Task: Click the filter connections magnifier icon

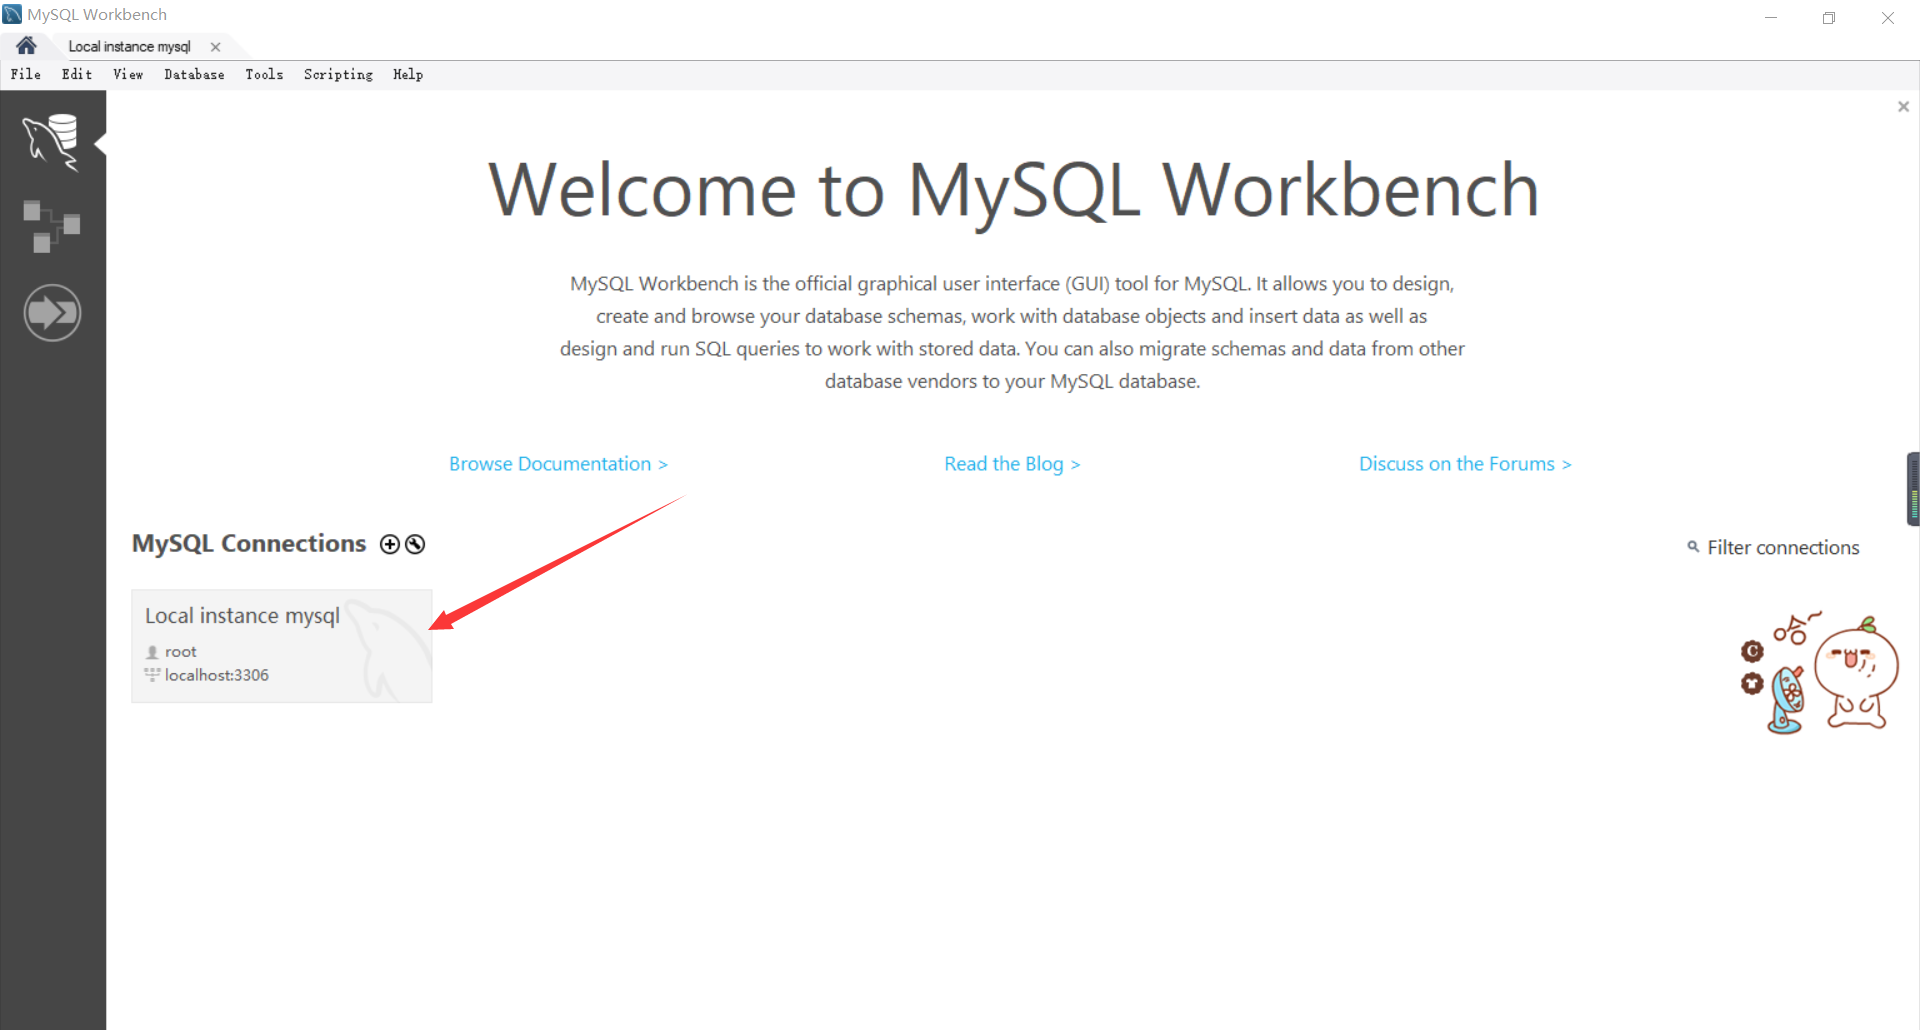Action: 1693,547
